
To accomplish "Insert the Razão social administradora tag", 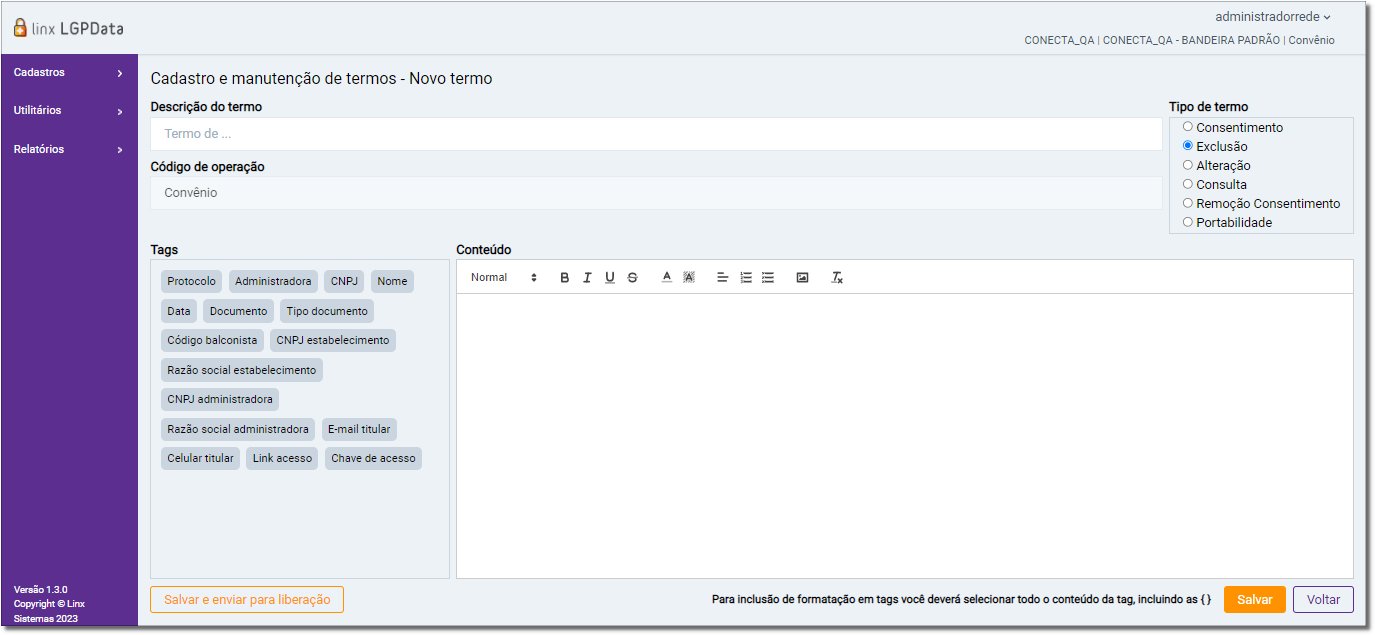I will tap(238, 429).
